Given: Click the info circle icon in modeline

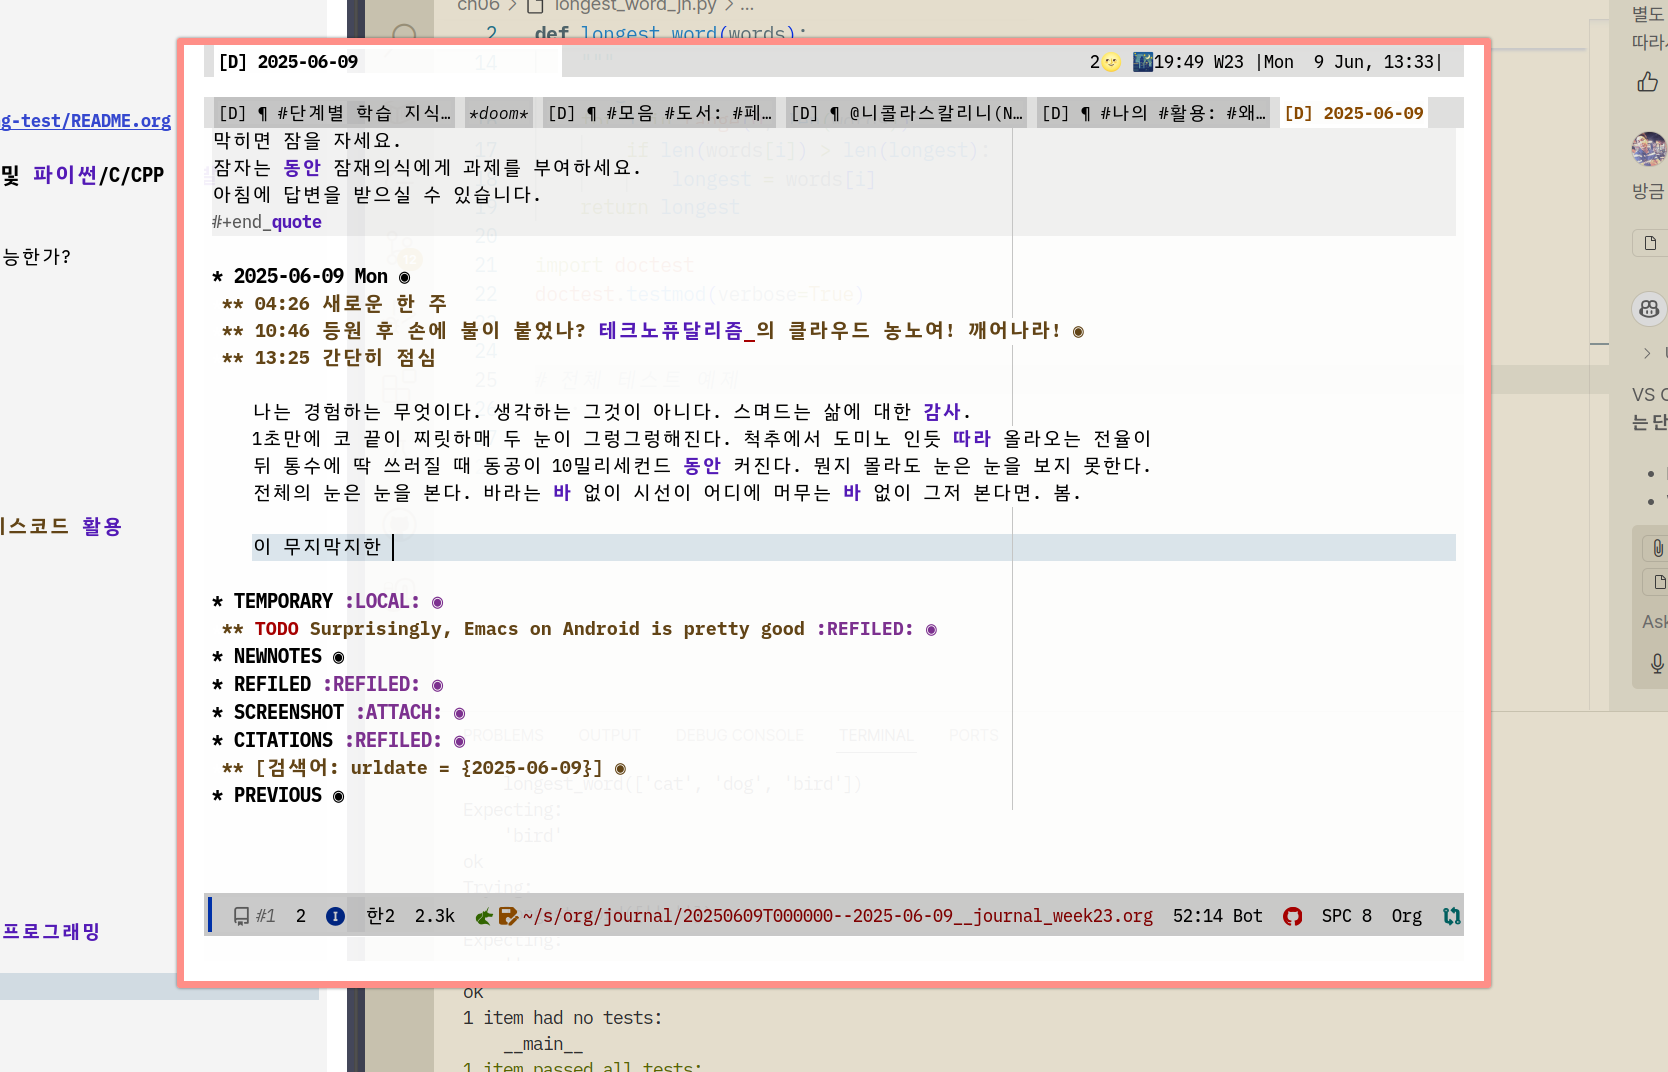Looking at the screenshot, I should pos(336,917).
